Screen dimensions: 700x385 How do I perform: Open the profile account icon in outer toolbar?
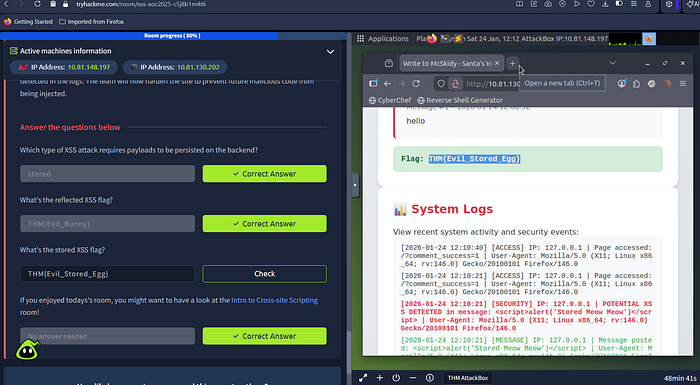pyautogui.click(x=648, y=4)
